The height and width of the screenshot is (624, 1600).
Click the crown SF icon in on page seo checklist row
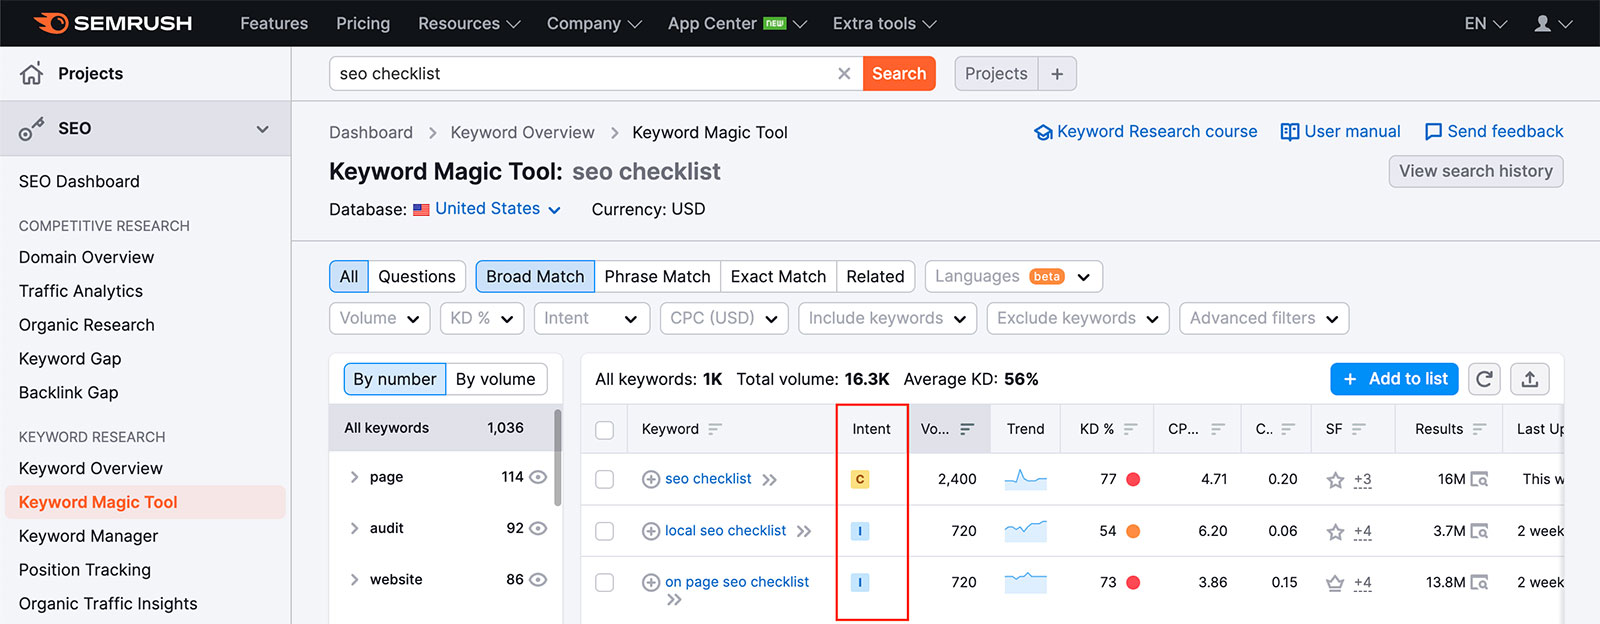1335,582
